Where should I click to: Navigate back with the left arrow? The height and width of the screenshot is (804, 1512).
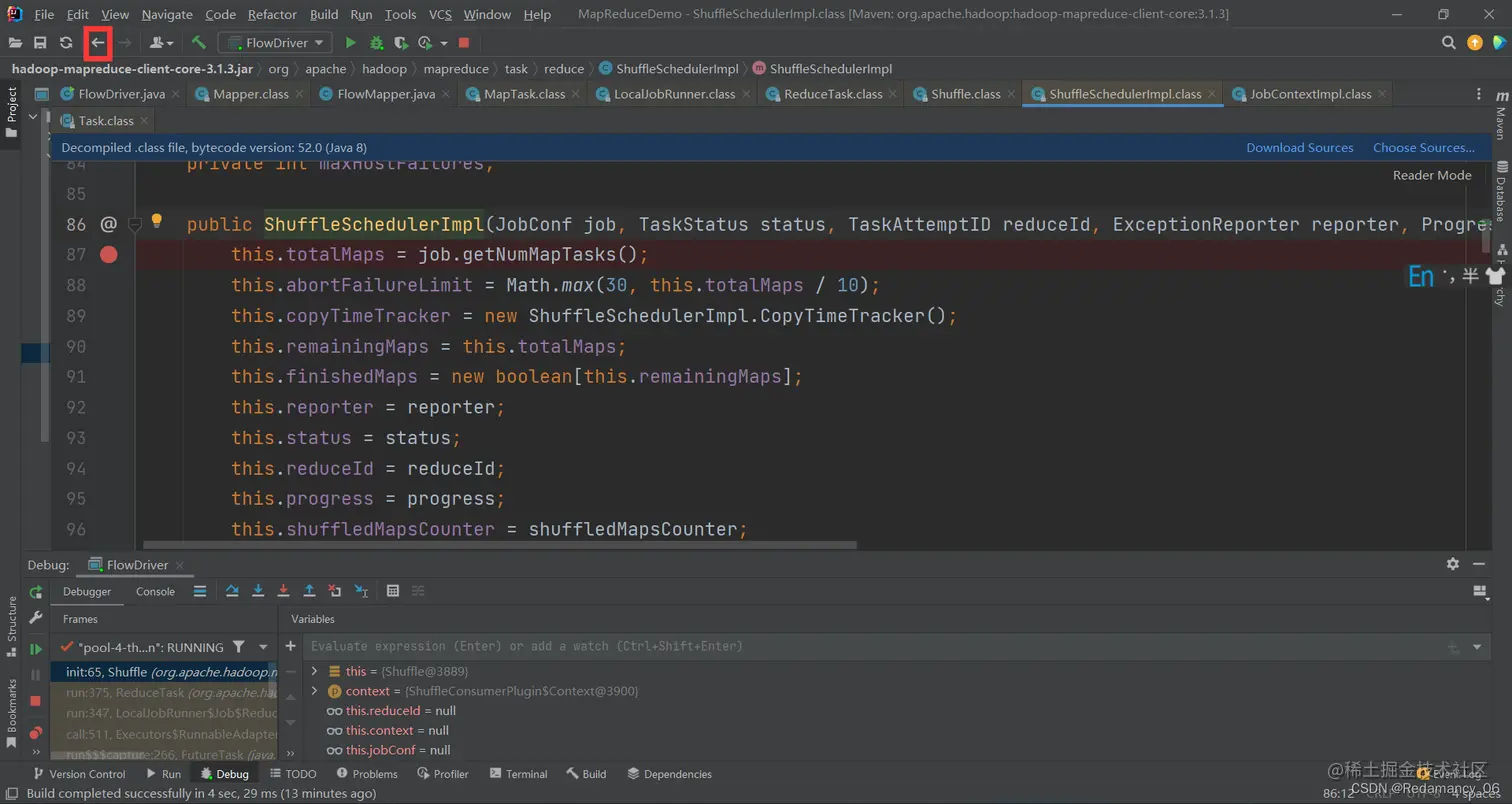[x=98, y=43]
